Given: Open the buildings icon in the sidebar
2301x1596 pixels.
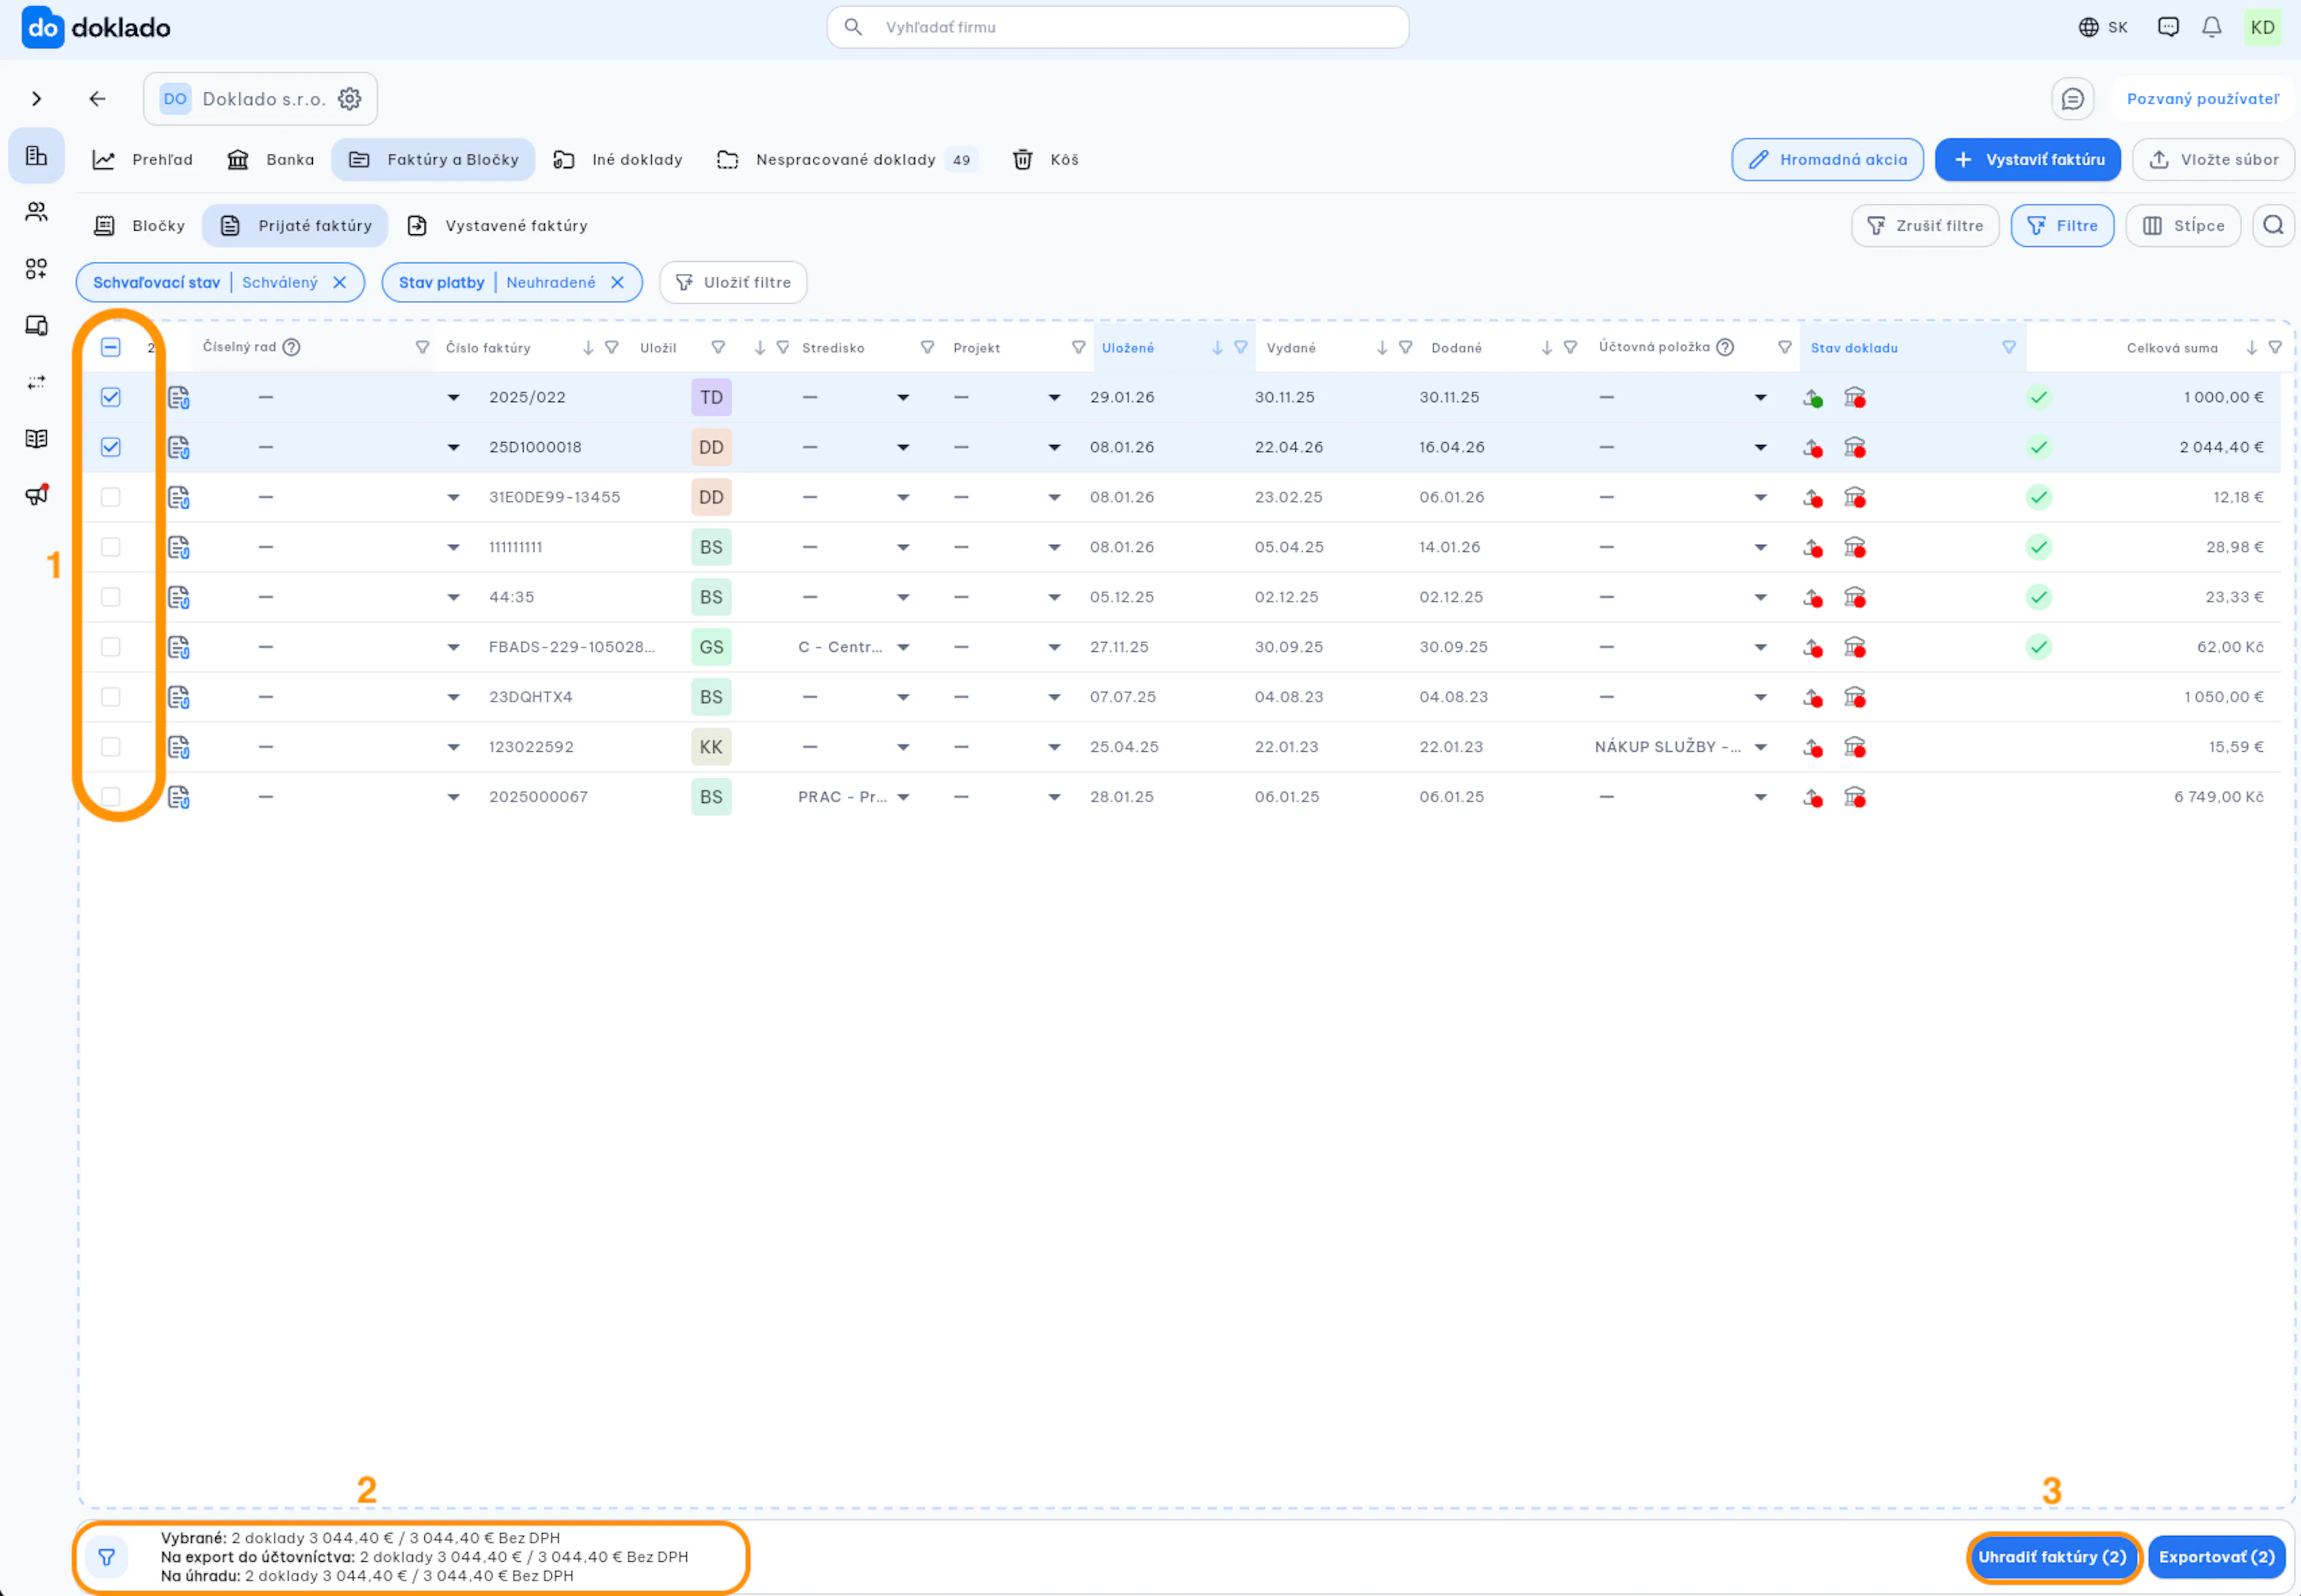Looking at the screenshot, I should point(36,155).
